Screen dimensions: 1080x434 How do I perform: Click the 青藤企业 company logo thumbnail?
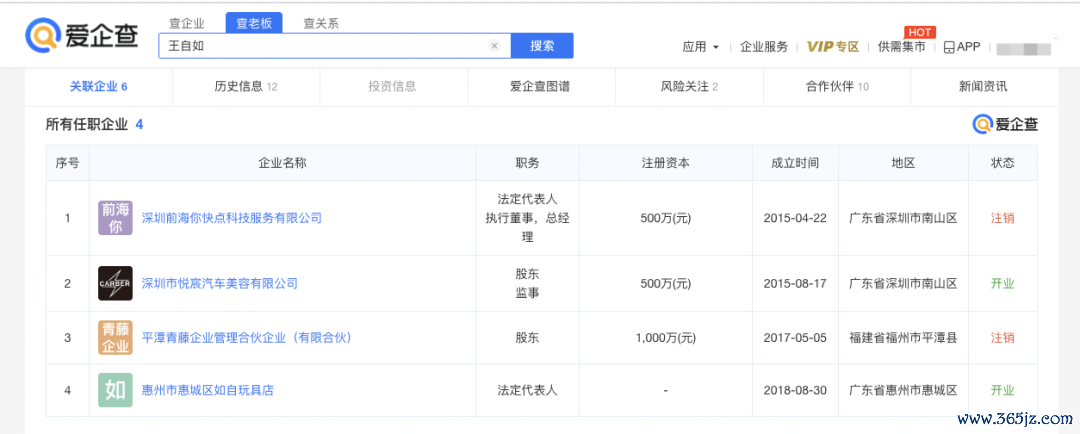pos(115,338)
